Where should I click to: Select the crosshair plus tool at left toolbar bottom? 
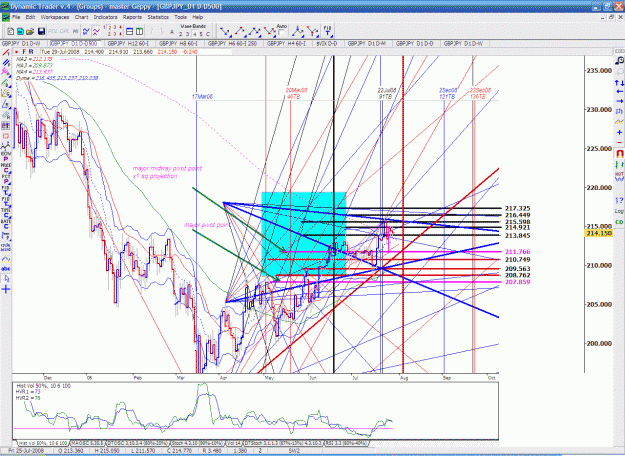click(6, 289)
